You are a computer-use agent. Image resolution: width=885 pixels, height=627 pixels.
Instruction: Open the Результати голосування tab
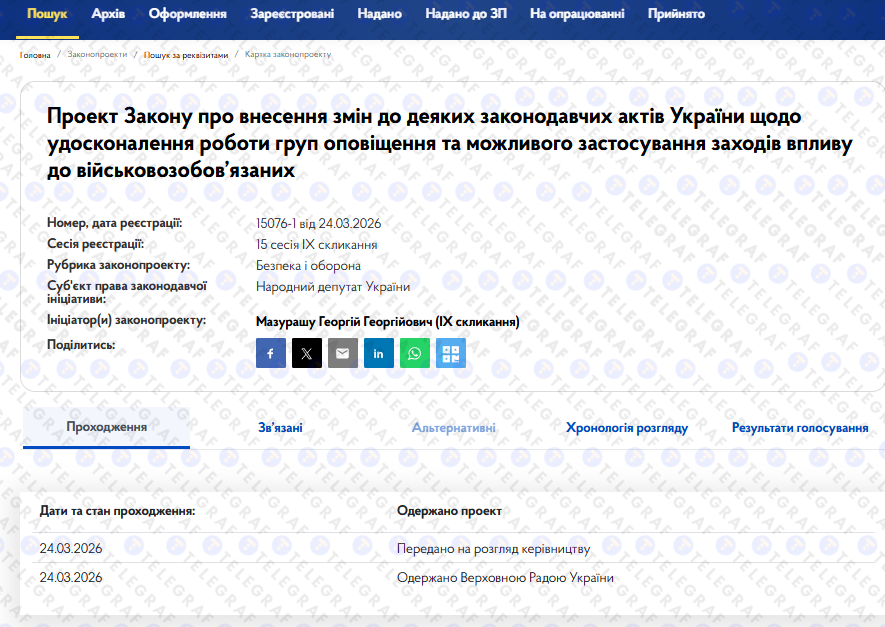point(800,428)
